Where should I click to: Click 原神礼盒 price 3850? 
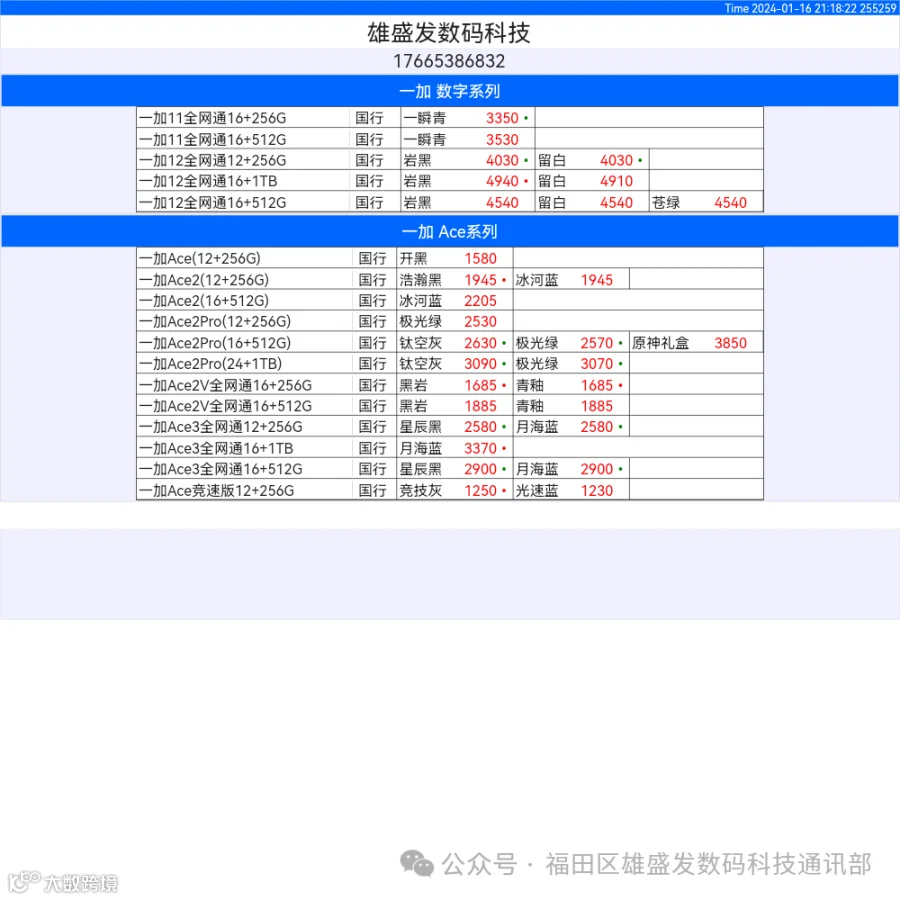point(730,343)
